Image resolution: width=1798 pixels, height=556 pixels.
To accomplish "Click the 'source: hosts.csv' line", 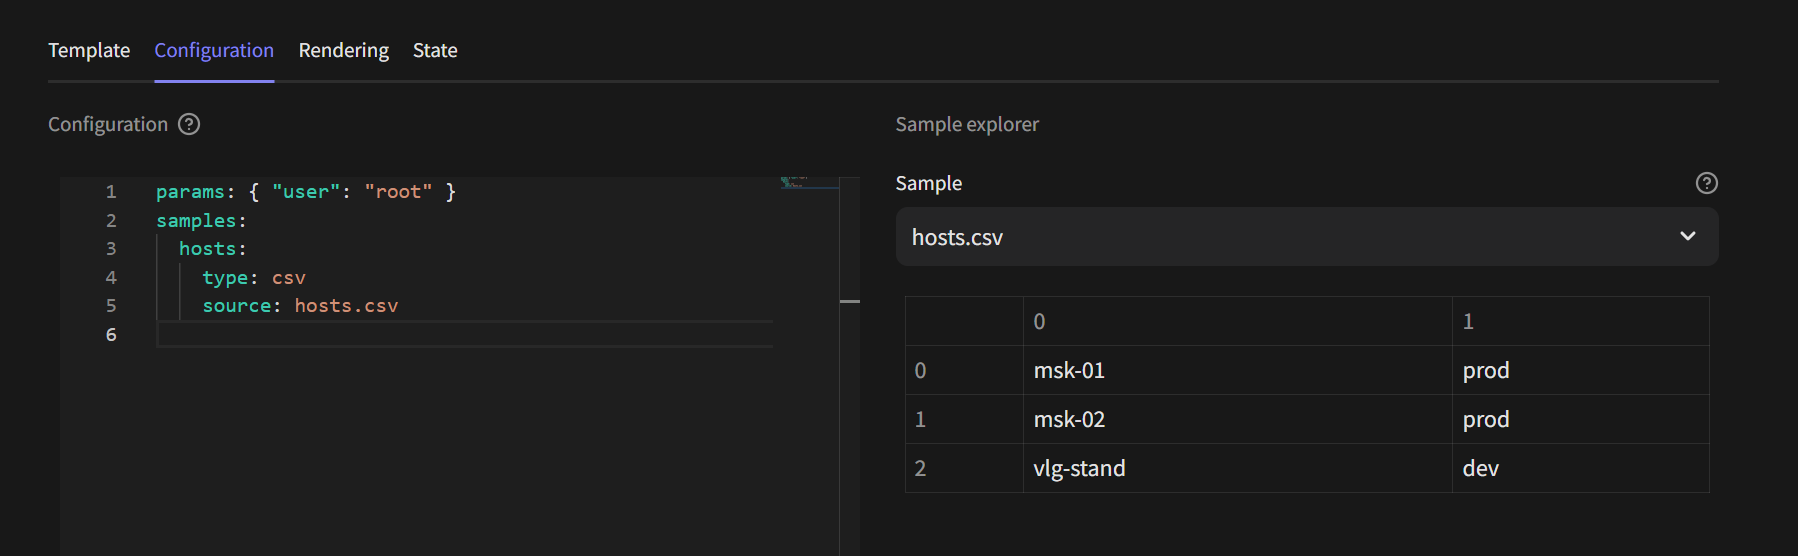I will pos(300,306).
